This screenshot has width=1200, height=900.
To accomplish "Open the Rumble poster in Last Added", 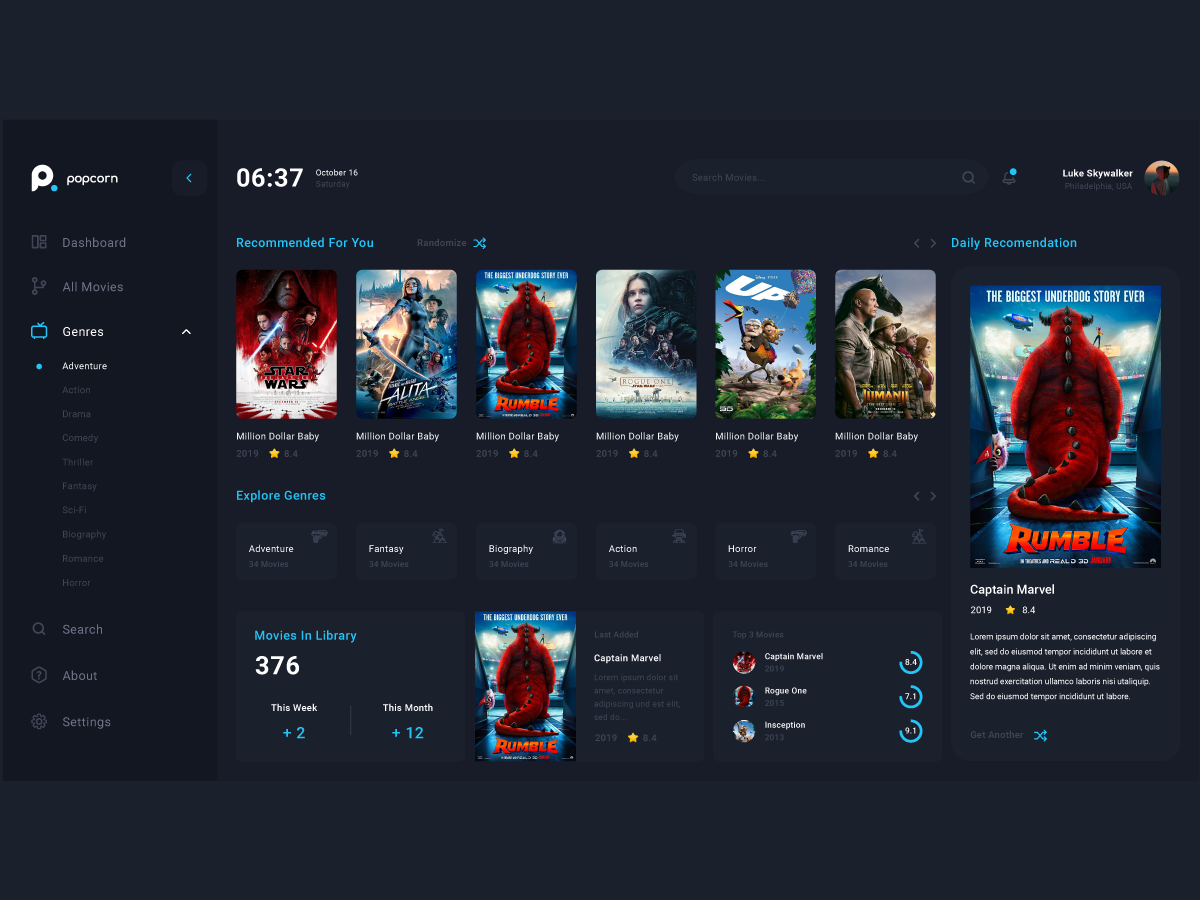I will [x=525, y=687].
